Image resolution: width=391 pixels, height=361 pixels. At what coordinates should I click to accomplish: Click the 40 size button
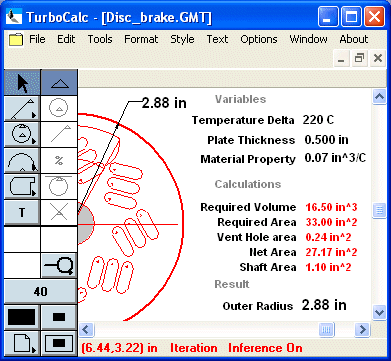pos(40,292)
